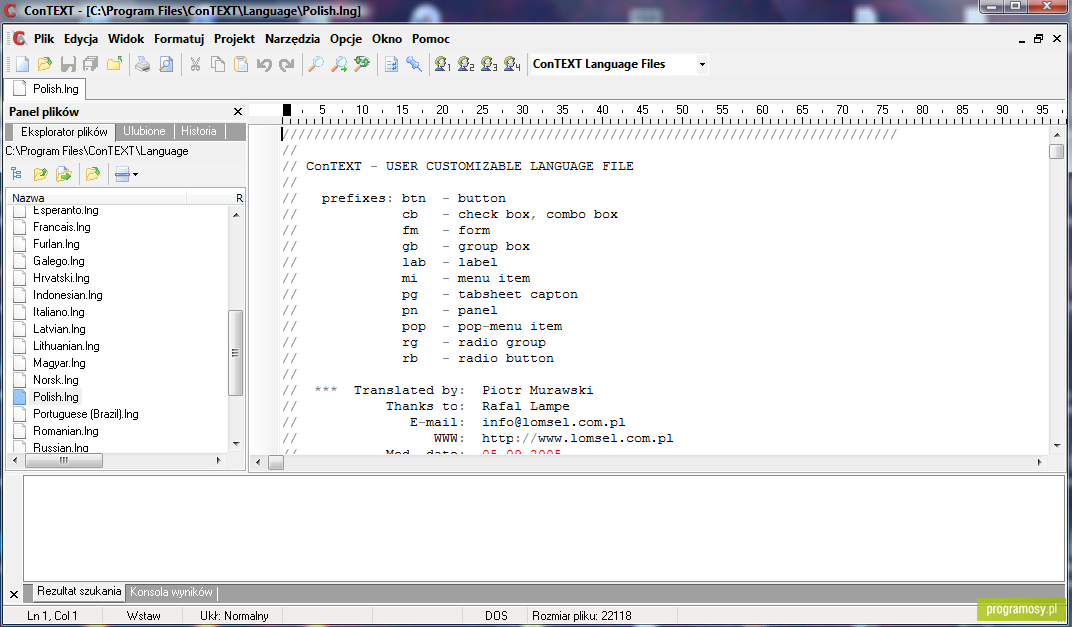
Task: Select Francais.lng in file list
Action: point(62,227)
